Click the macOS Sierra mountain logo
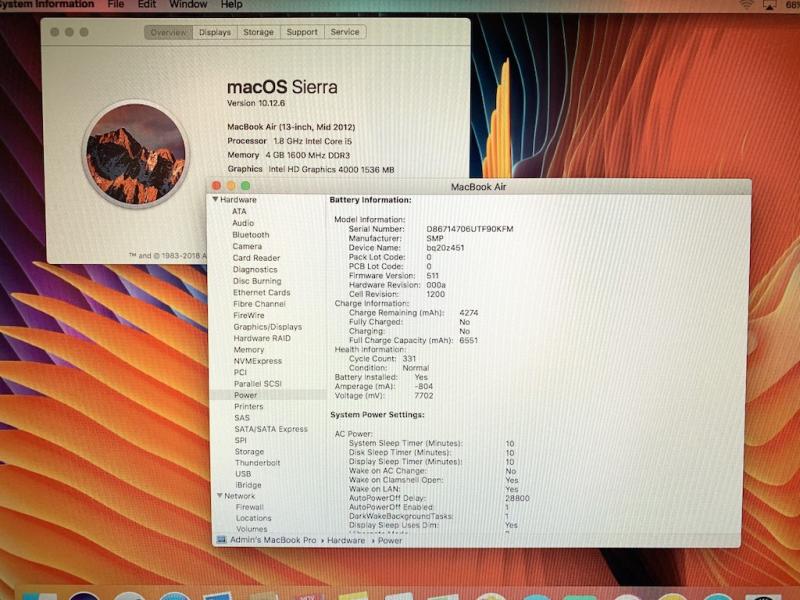800x600 pixels. tap(134, 153)
